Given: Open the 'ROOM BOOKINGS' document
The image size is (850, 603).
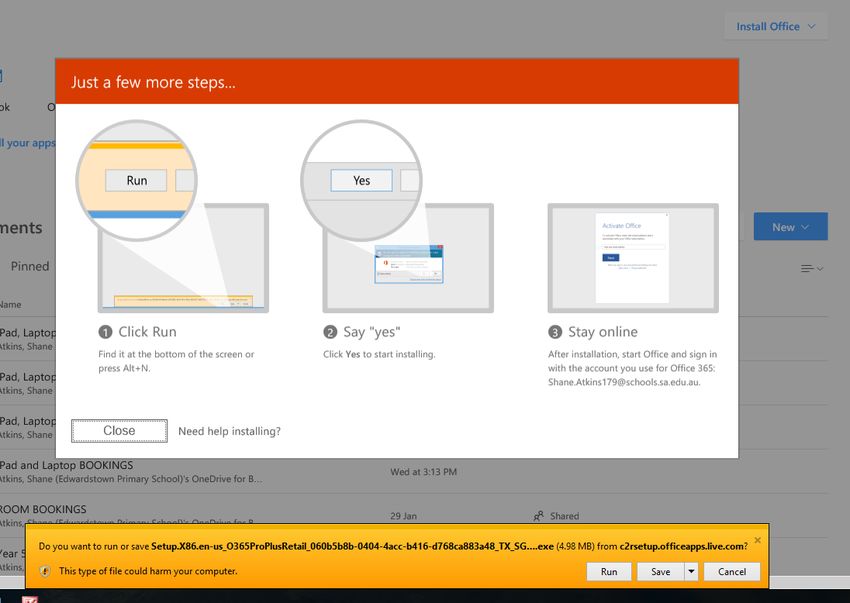Looking at the screenshot, I should click(43, 509).
